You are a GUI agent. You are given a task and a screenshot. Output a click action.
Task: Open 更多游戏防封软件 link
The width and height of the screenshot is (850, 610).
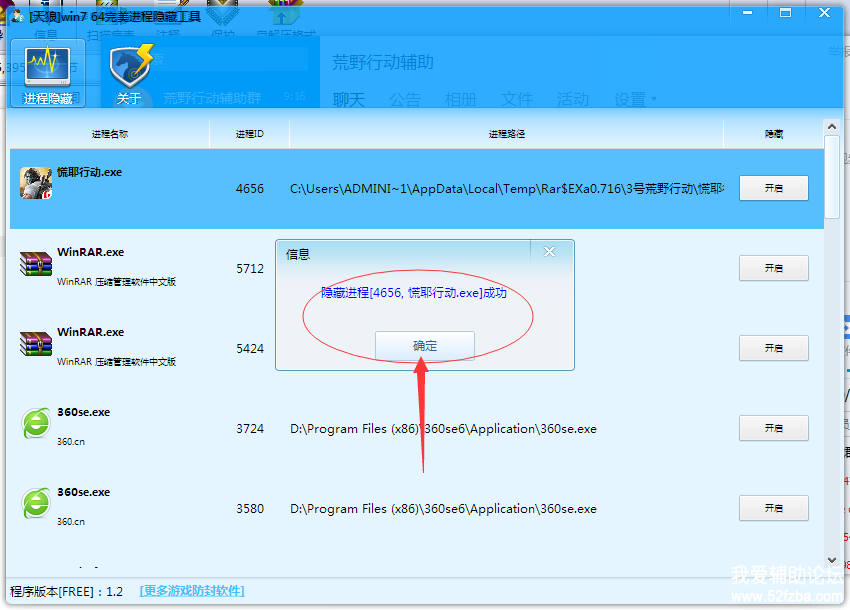192,590
